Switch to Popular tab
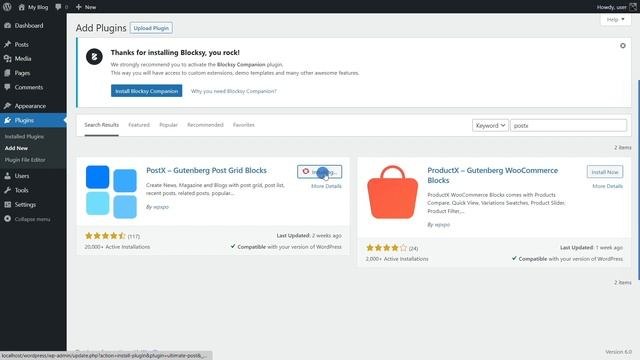 [169, 125]
